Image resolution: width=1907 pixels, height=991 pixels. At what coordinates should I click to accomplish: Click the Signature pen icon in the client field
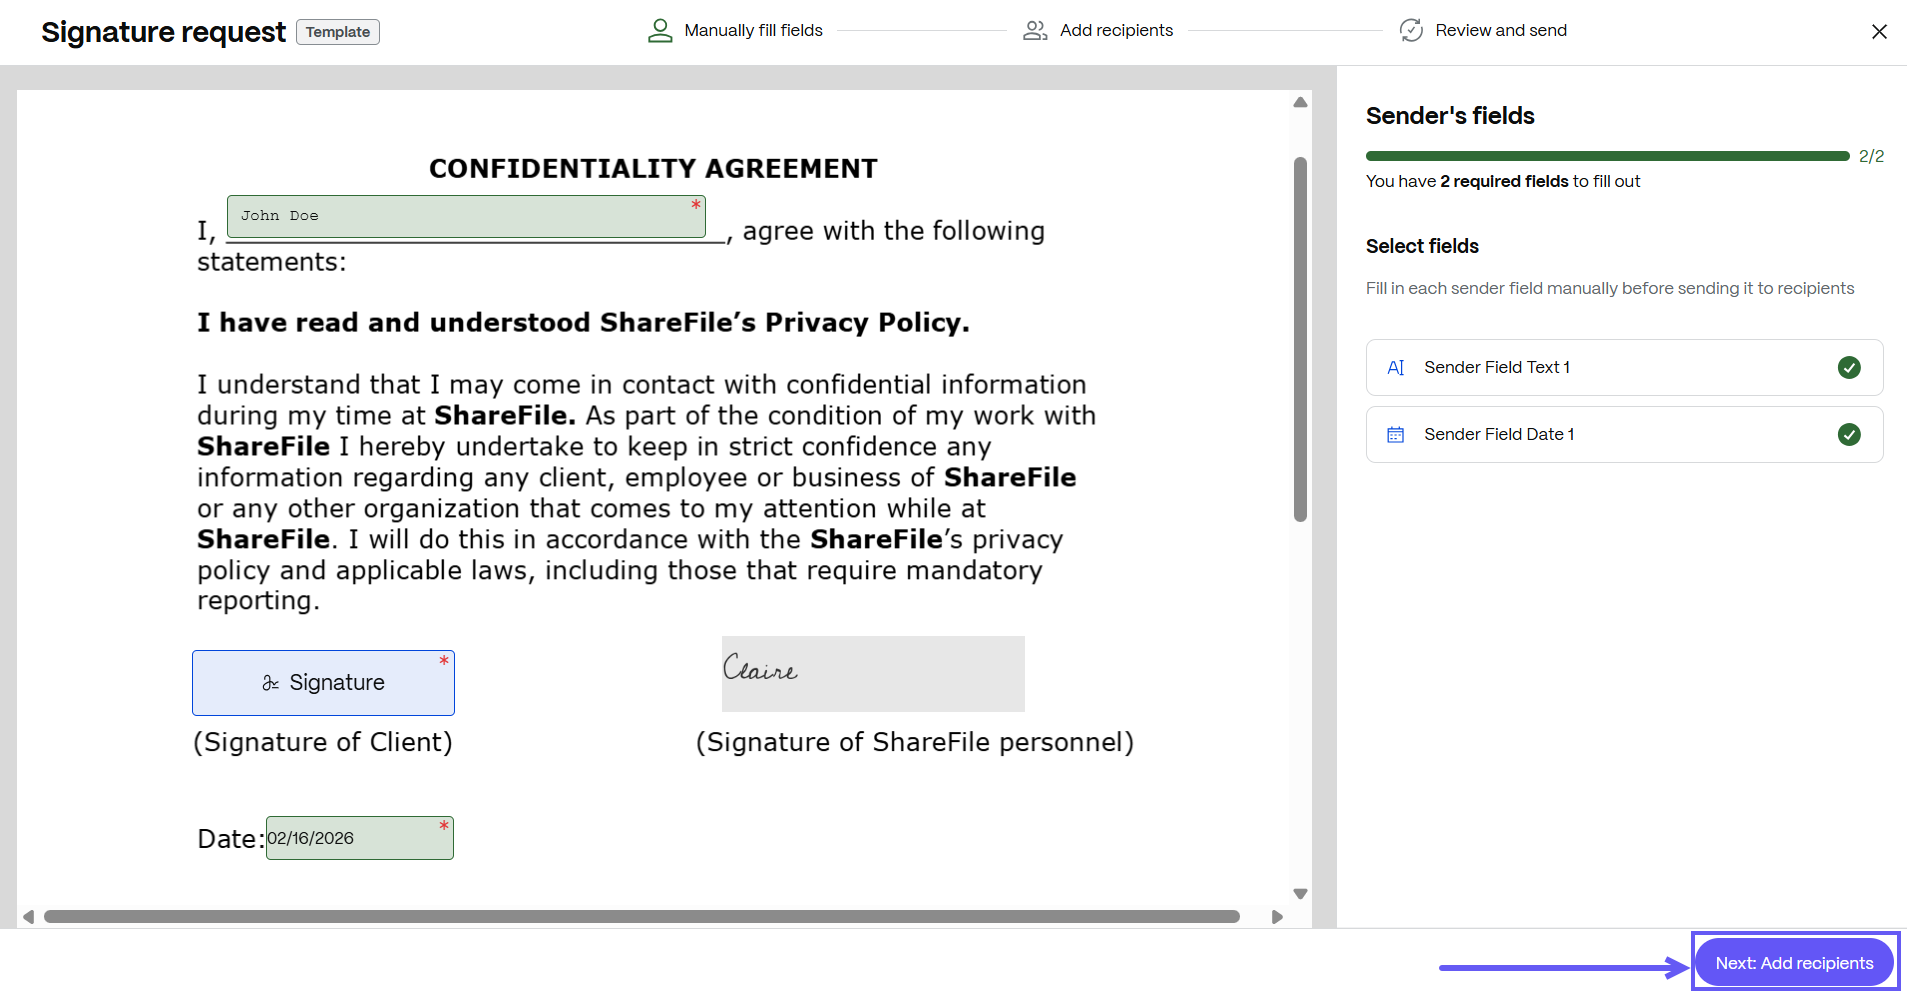coord(270,683)
